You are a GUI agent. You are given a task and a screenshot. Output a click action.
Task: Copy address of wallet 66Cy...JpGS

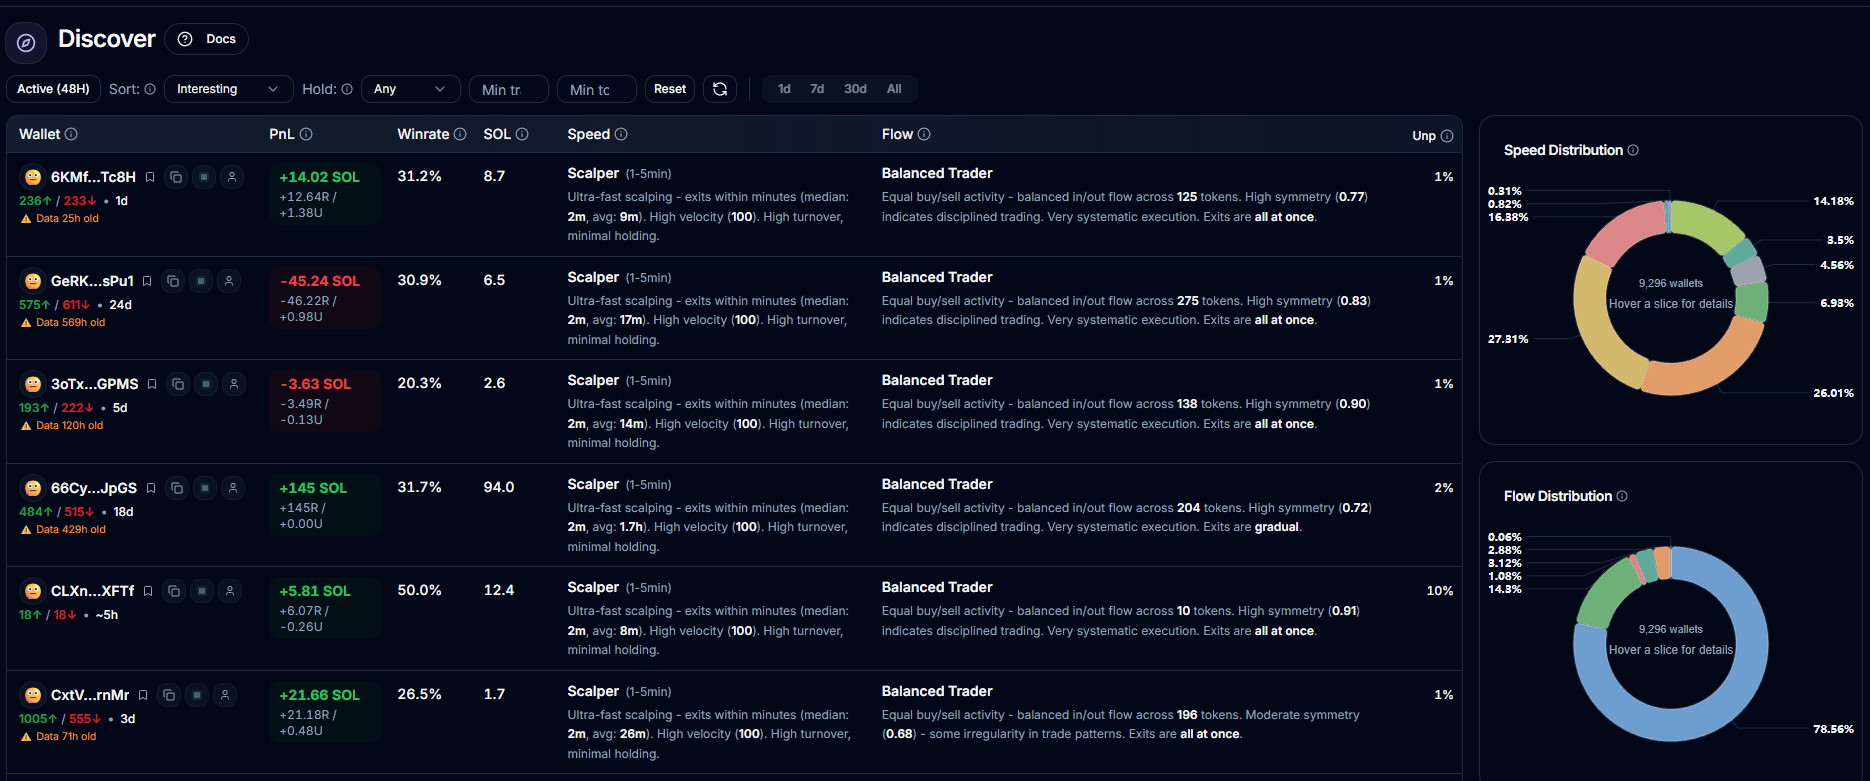click(177, 488)
